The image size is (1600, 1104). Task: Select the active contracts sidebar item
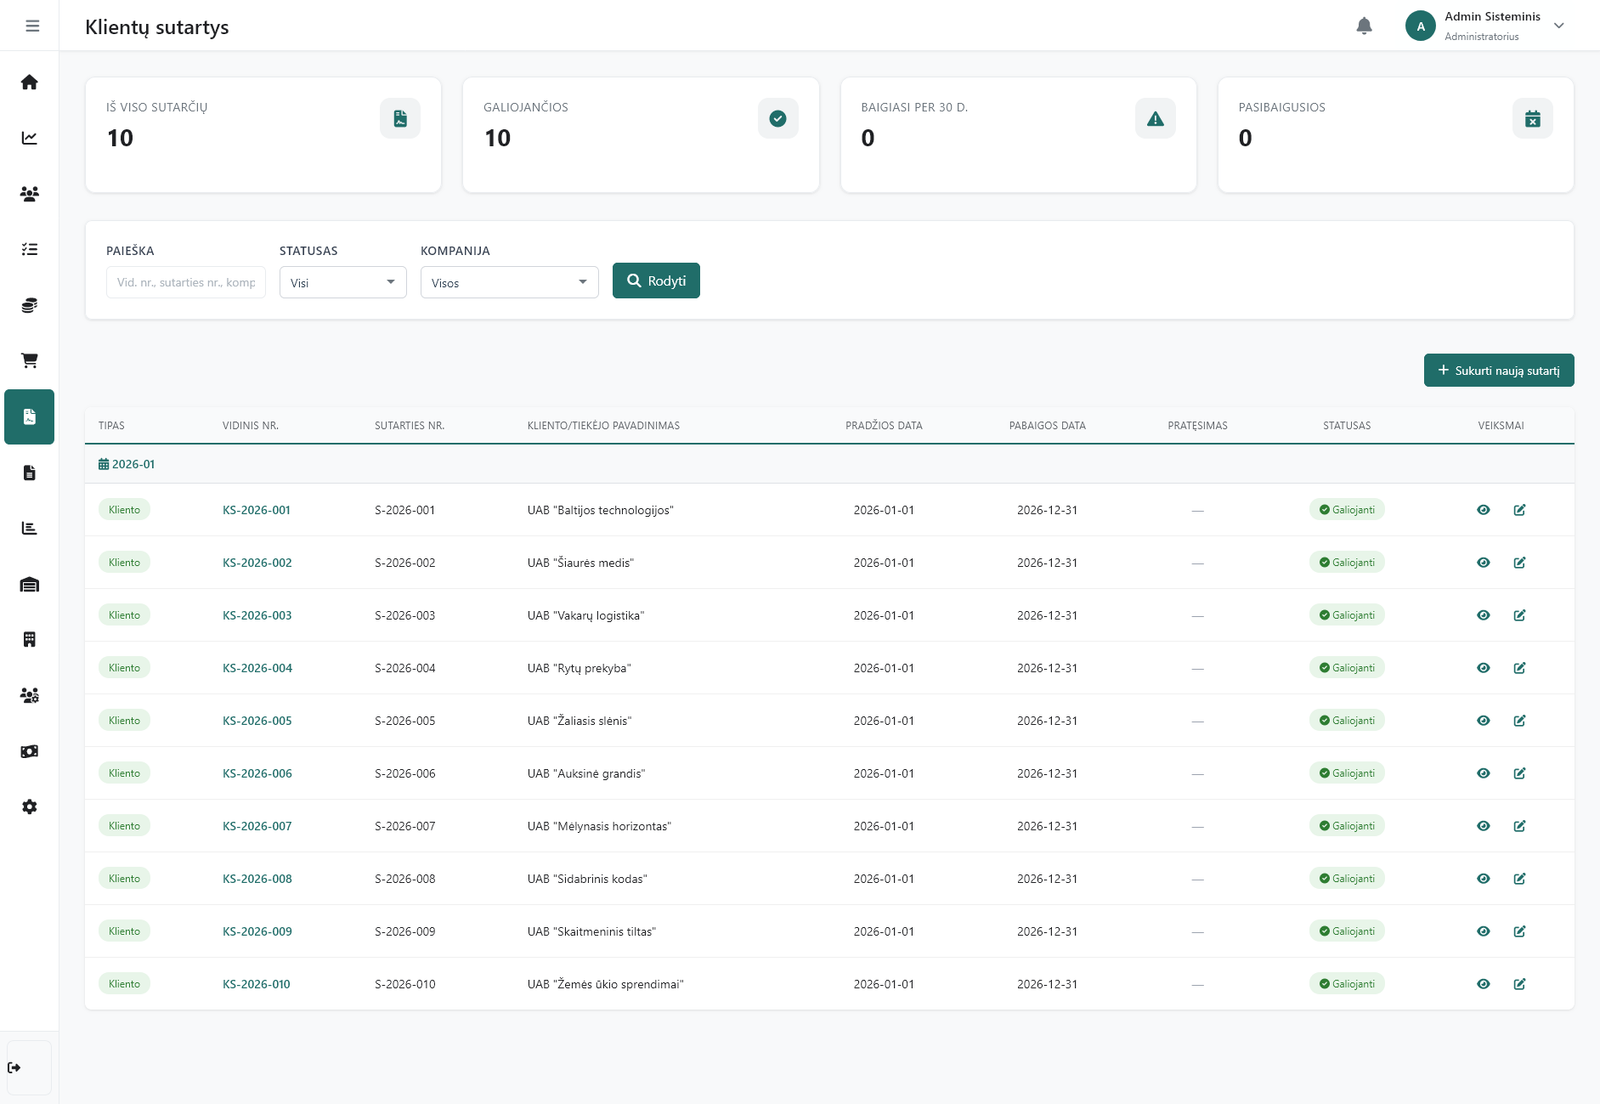click(x=29, y=417)
